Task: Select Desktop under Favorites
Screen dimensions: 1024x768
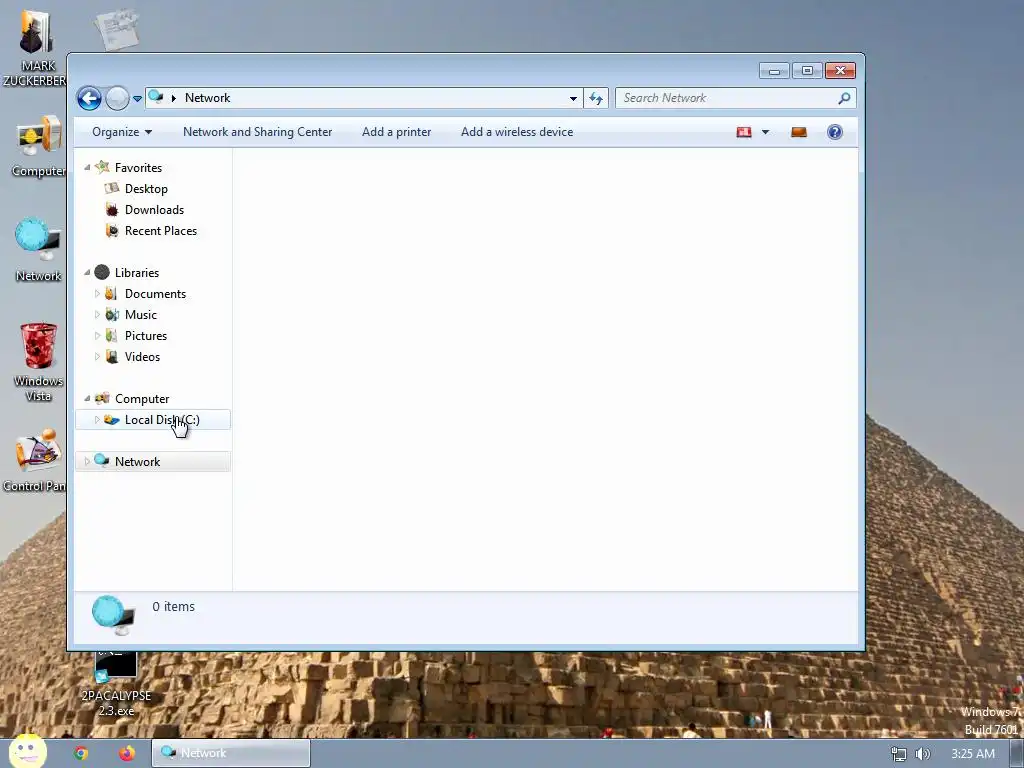Action: 146,189
